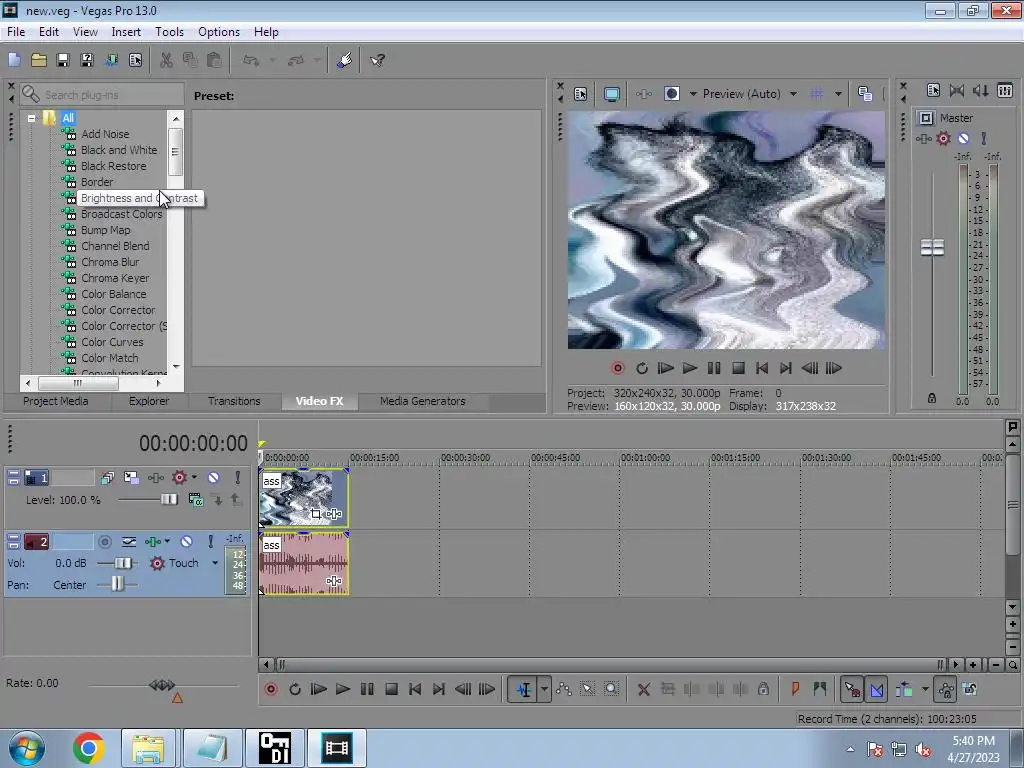Viewport: 1024px width, 768px height.
Task: Select the Zoom Edit tool magnifier
Action: 611,690
